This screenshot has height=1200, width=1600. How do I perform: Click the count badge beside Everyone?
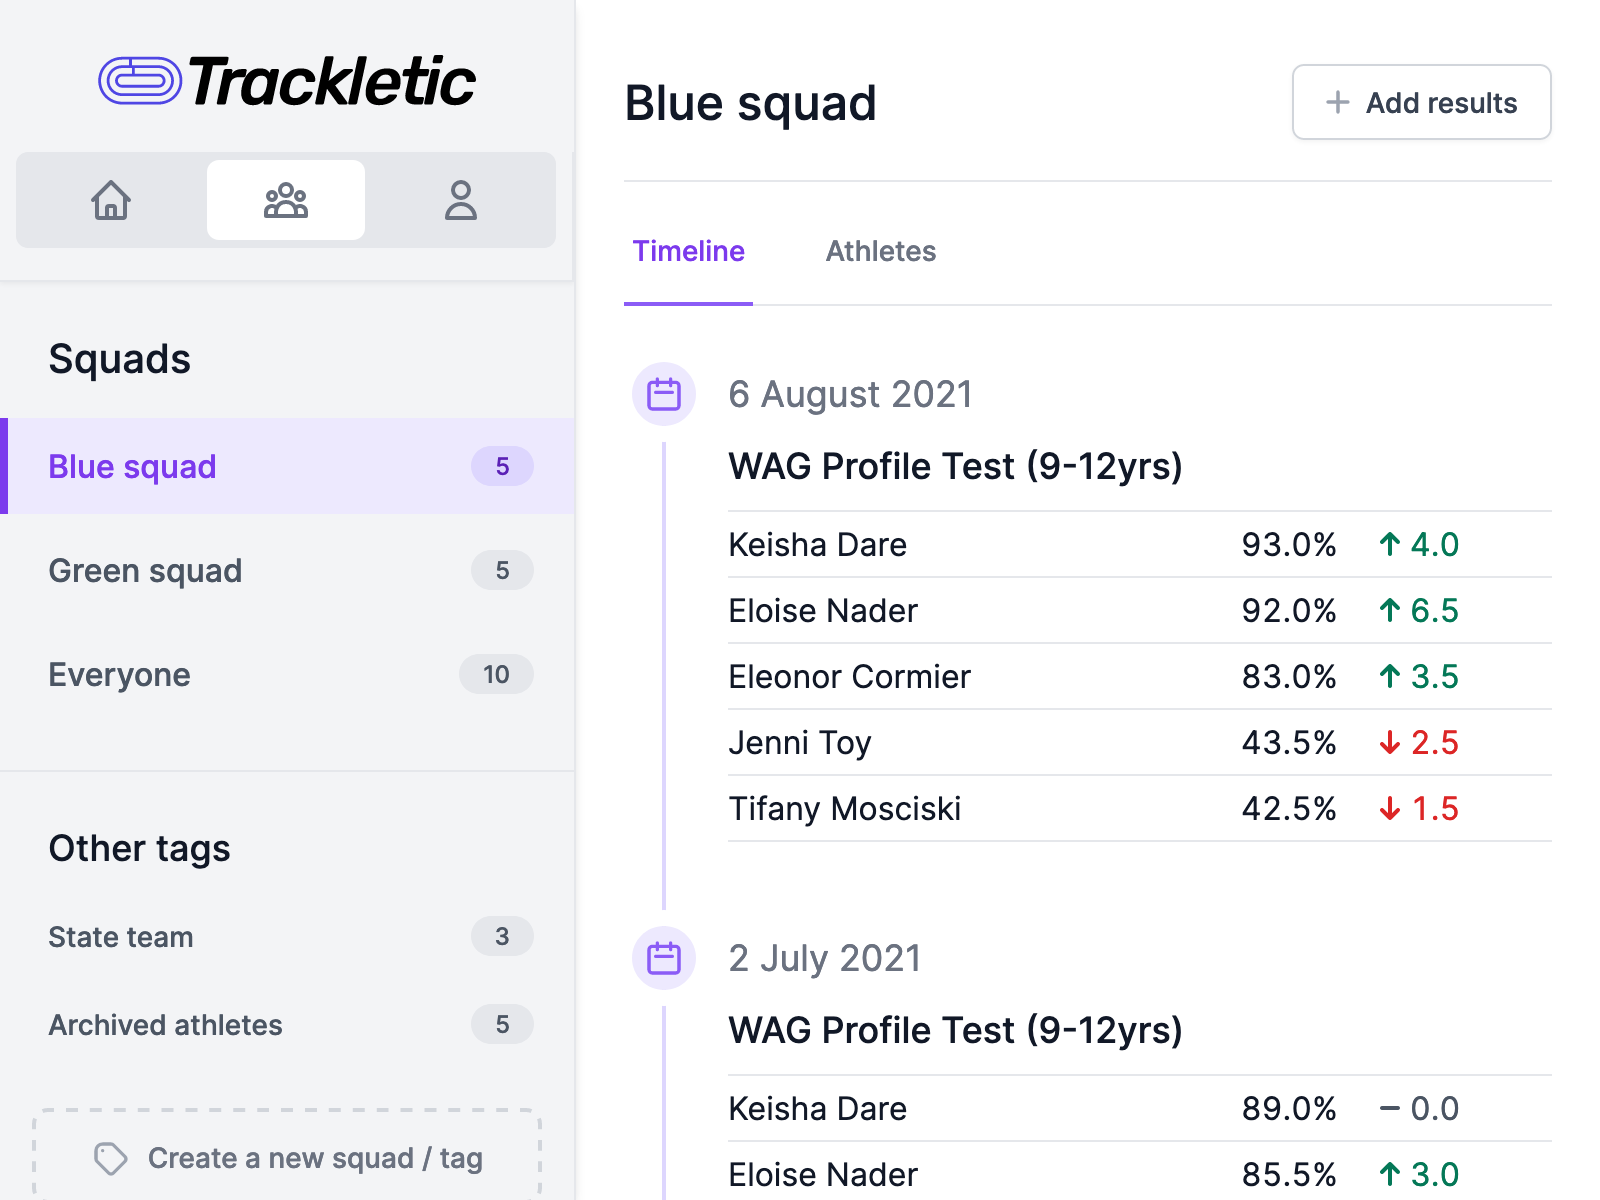496,674
